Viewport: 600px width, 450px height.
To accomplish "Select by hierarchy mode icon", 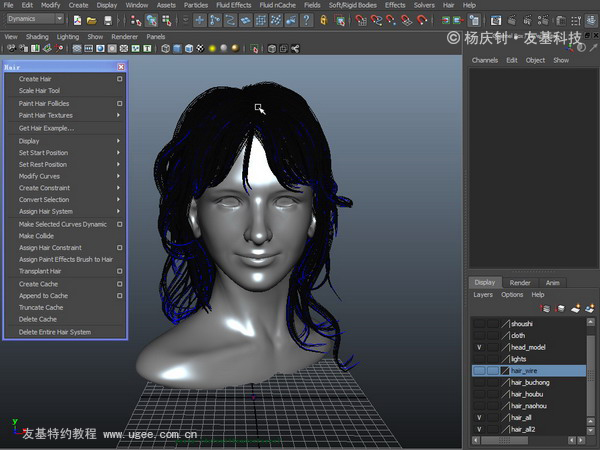I will tap(135, 20).
